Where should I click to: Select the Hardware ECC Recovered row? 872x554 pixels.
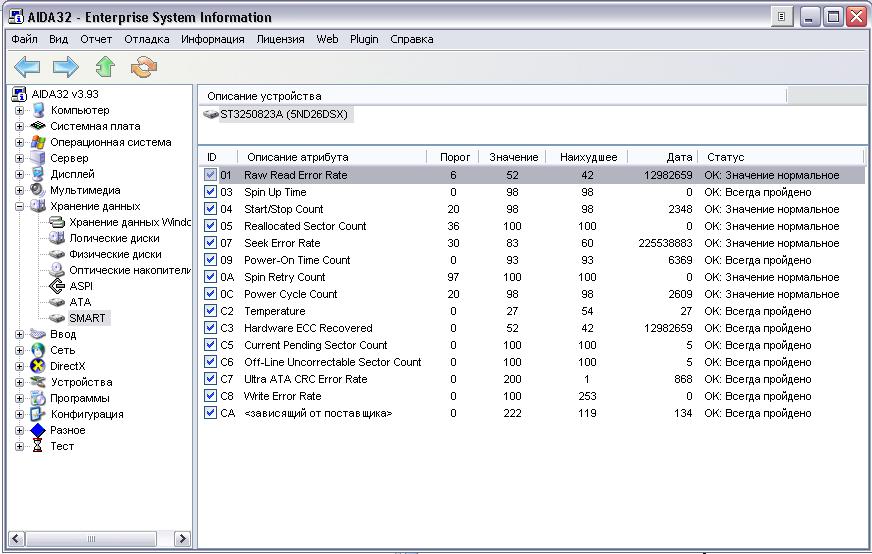pos(531,328)
